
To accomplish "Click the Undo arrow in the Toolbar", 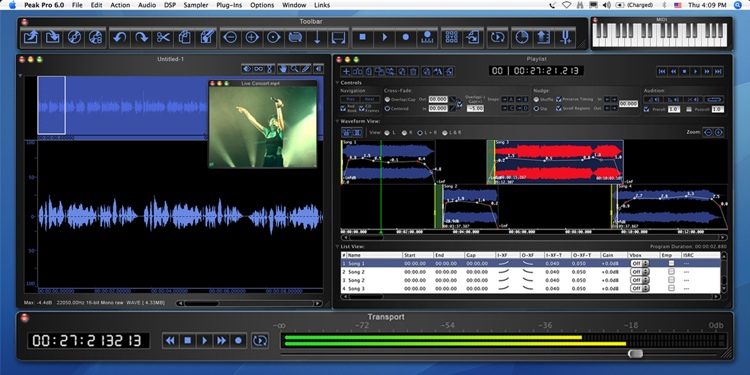I will (x=120, y=37).
